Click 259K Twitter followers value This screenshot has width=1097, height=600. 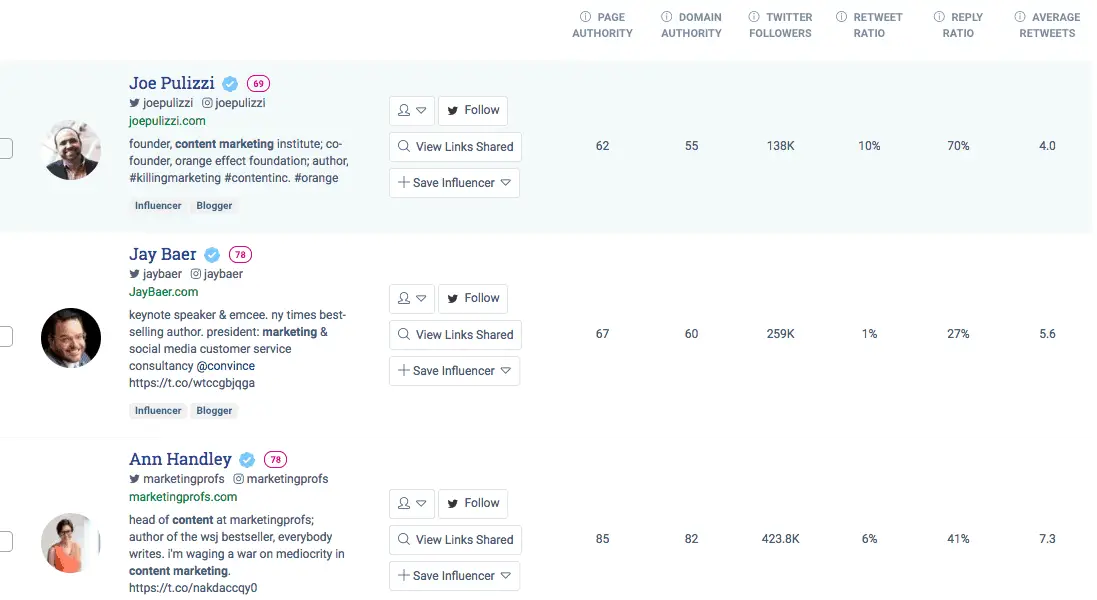coord(780,334)
